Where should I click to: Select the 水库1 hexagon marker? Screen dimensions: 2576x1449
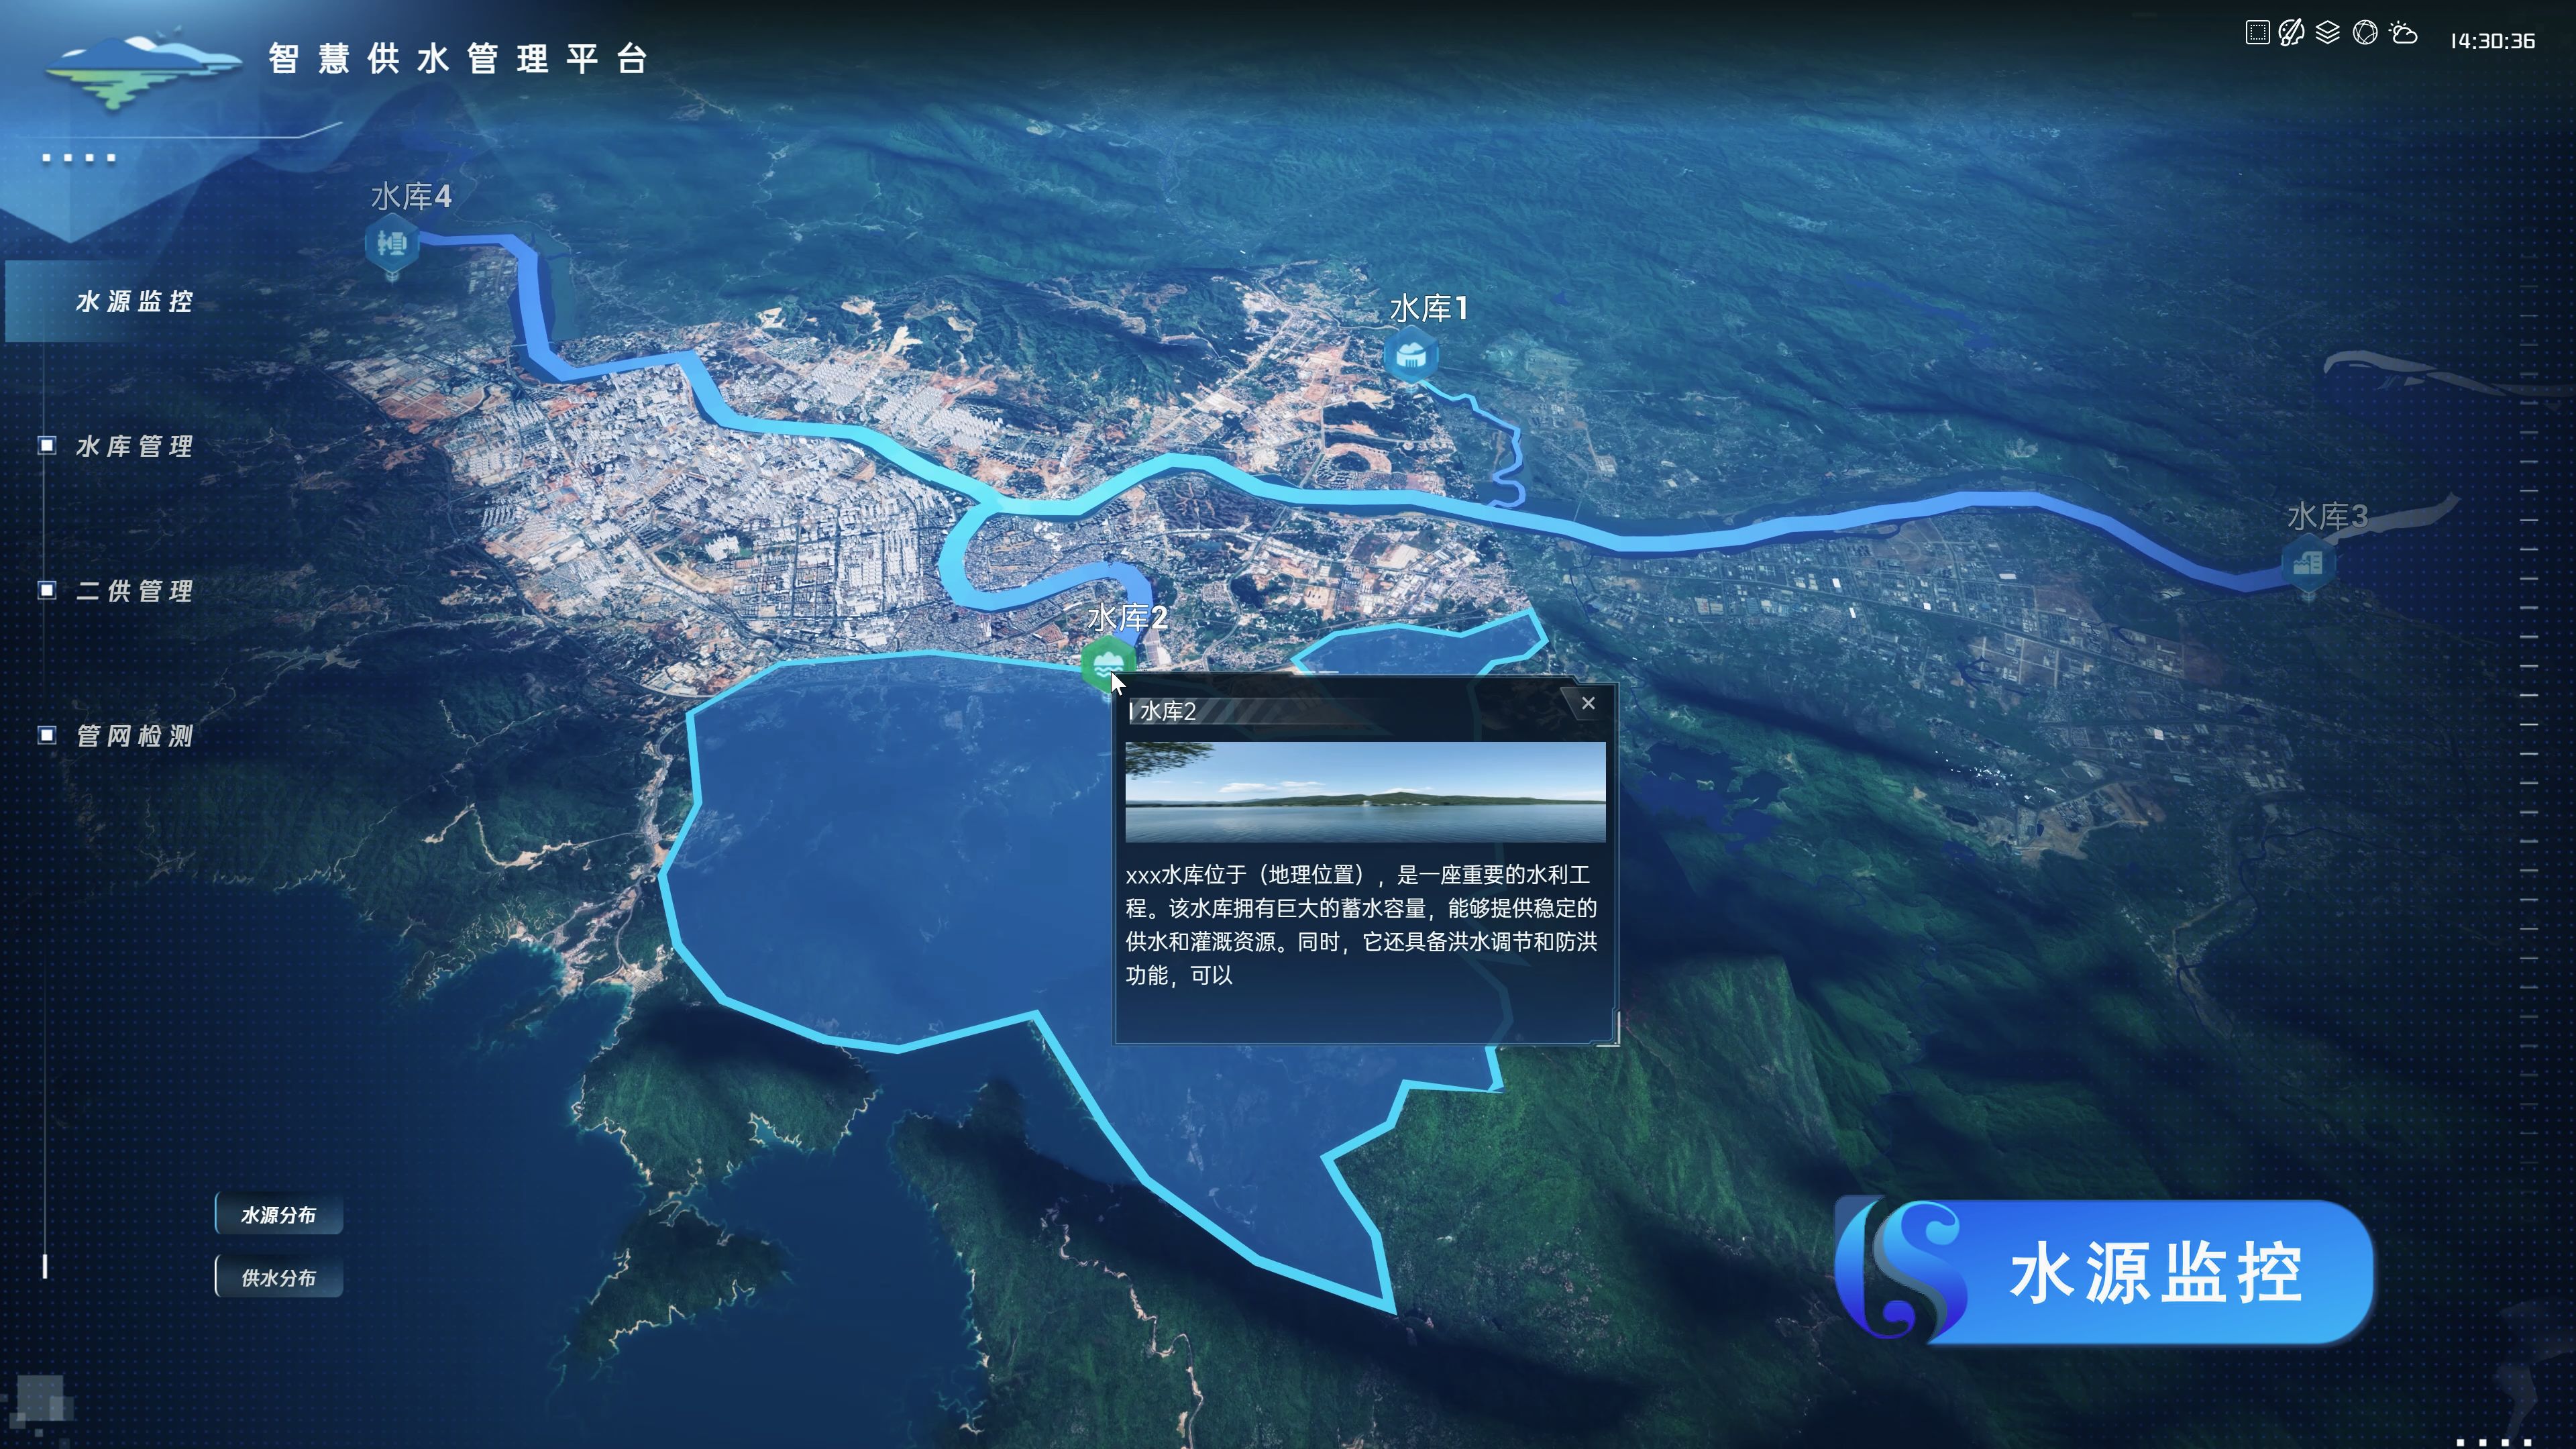pyautogui.click(x=1411, y=354)
